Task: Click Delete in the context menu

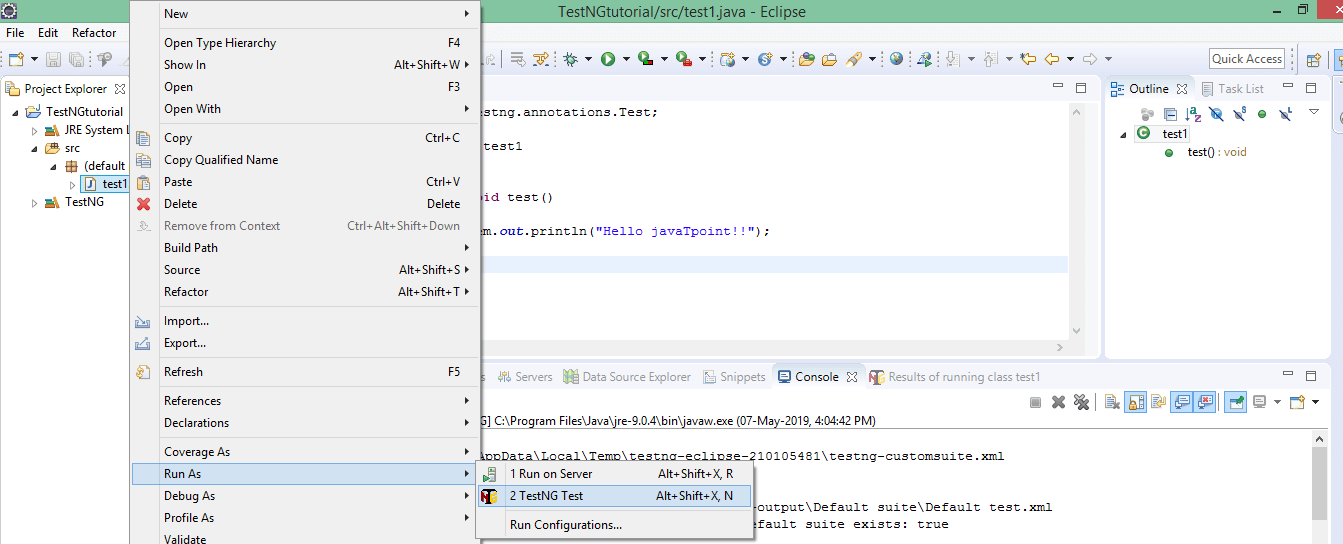Action: 304,204
